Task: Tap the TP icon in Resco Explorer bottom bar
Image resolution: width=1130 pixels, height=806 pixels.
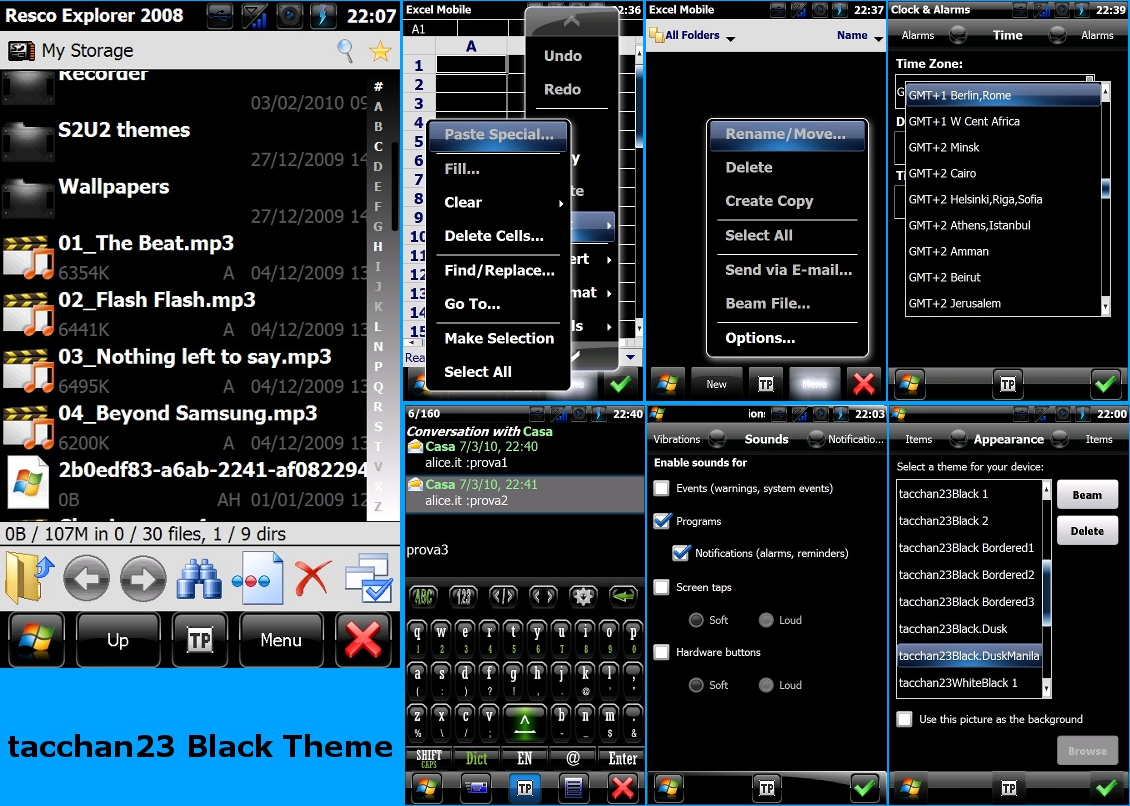Action: tap(200, 639)
